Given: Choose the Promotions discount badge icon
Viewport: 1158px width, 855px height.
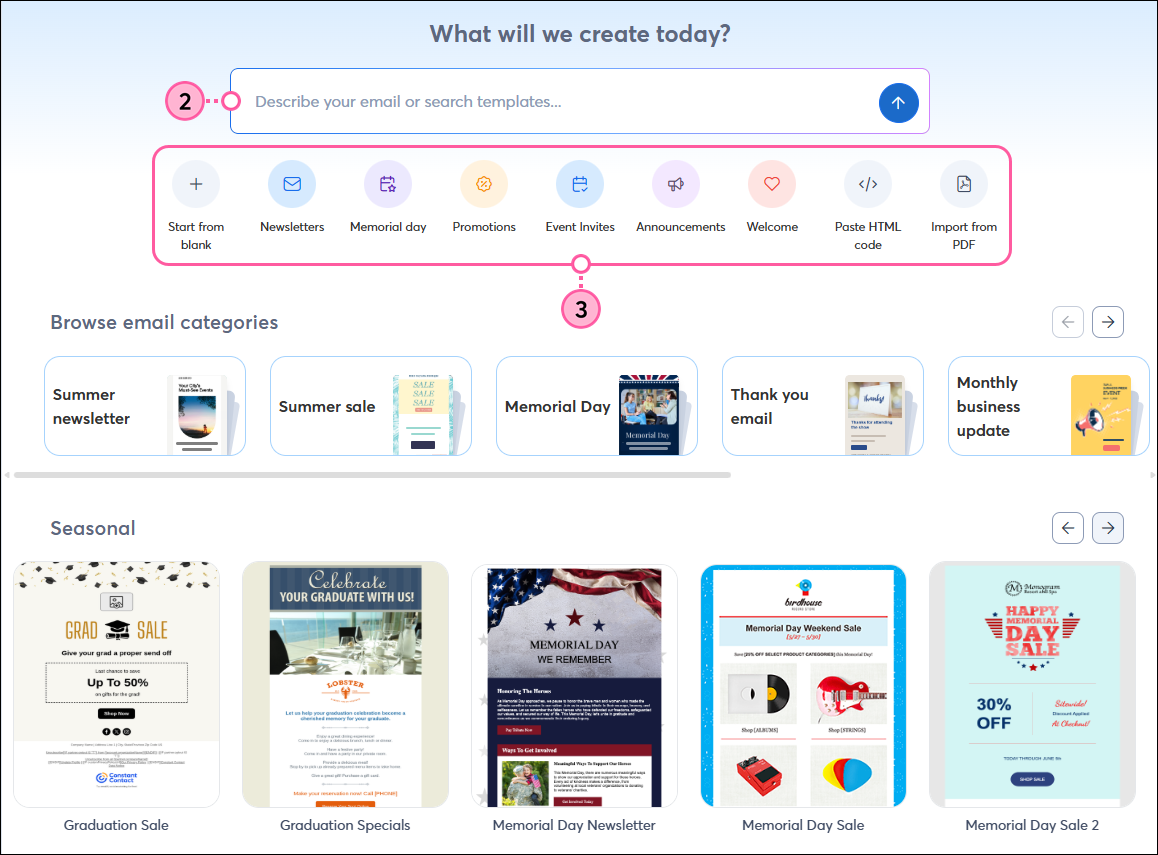Looking at the screenshot, I should pyautogui.click(x=484, y=184).
